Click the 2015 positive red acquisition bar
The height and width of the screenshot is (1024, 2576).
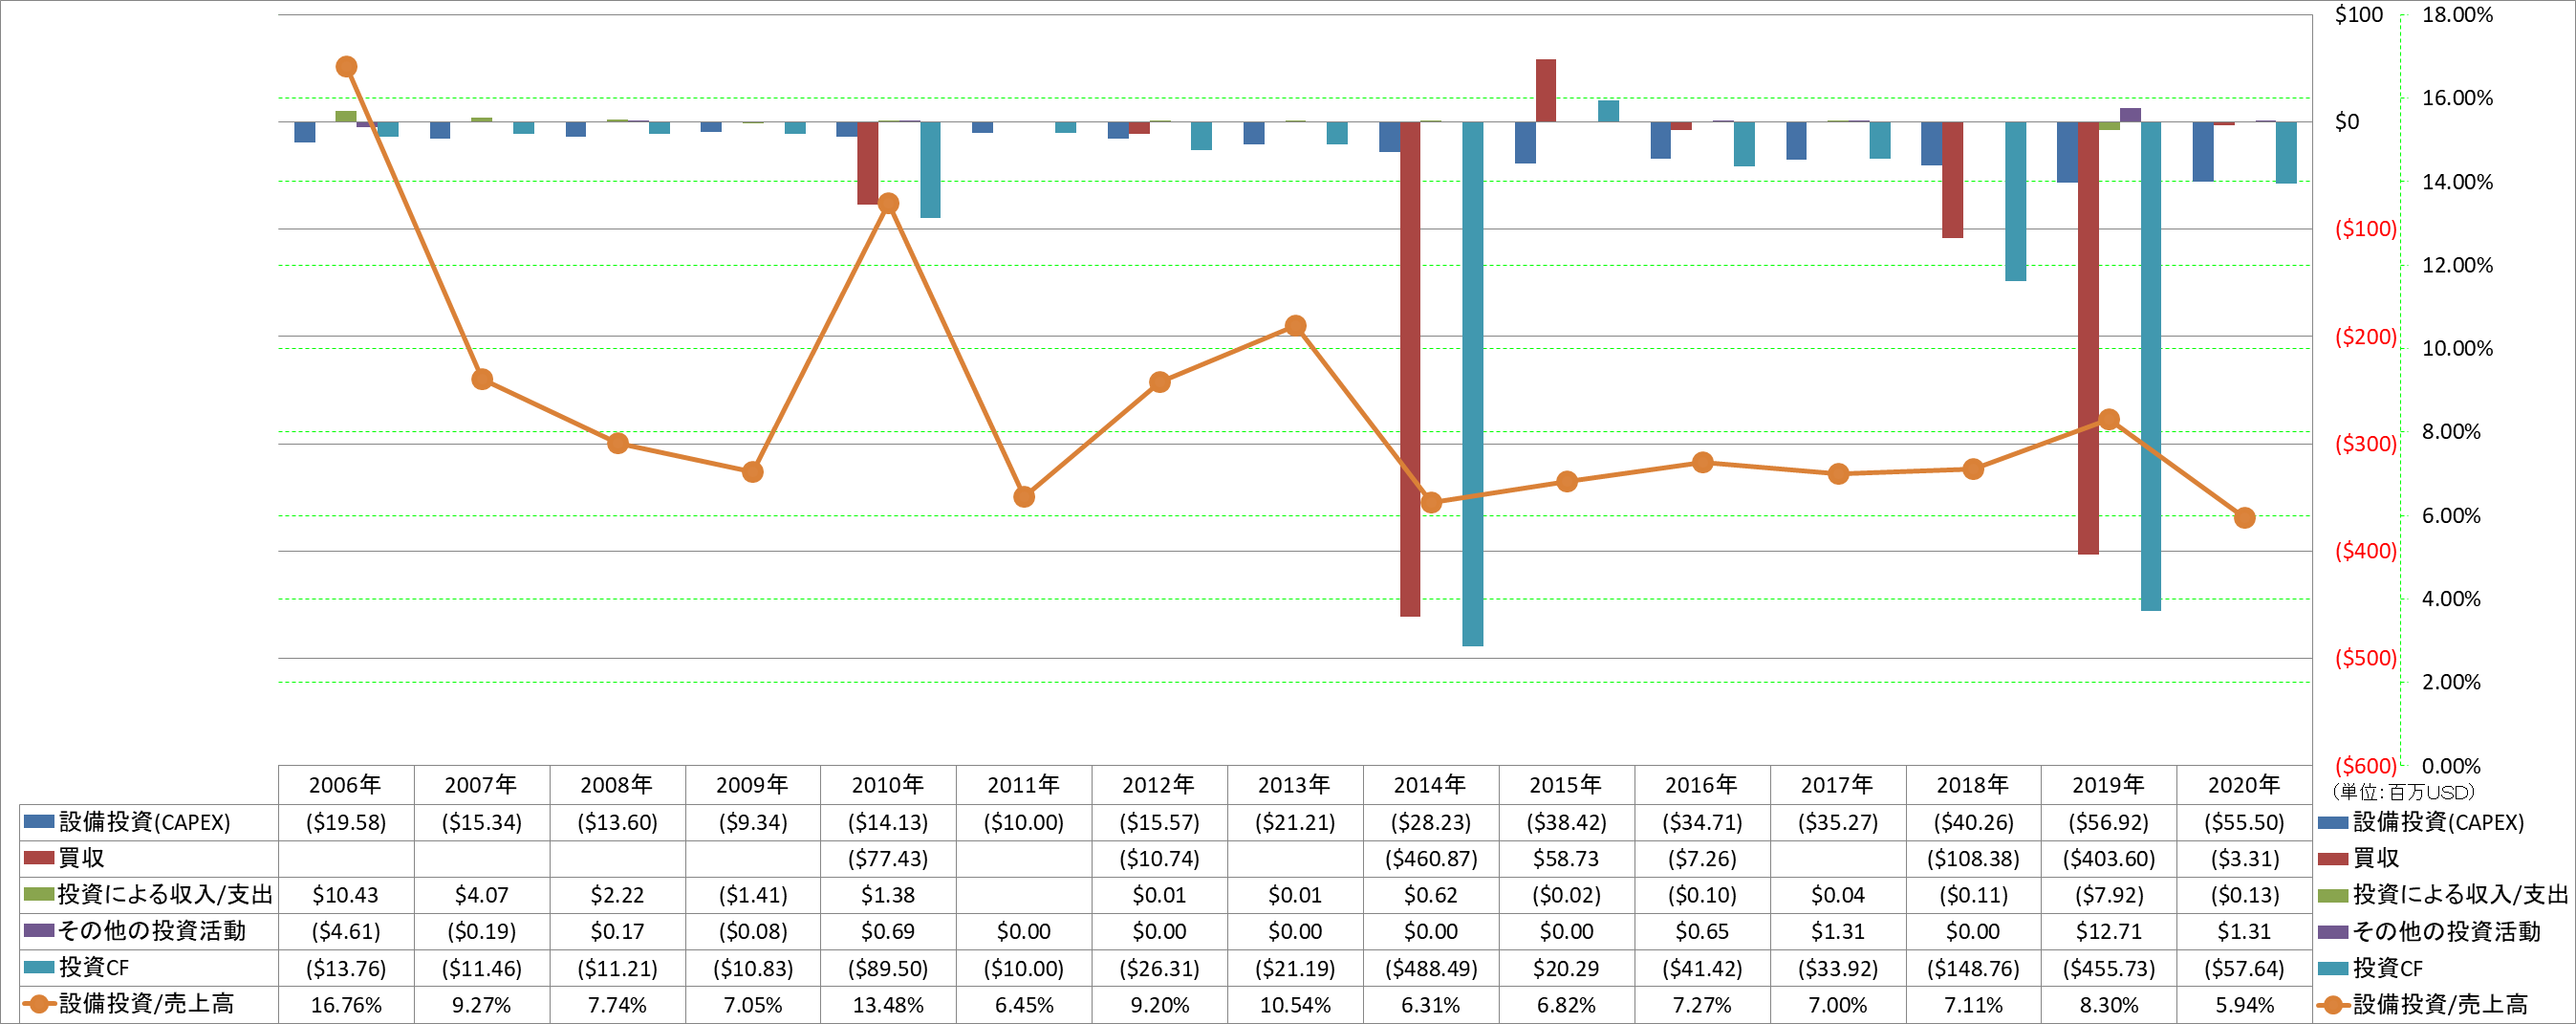point(1546,91)
